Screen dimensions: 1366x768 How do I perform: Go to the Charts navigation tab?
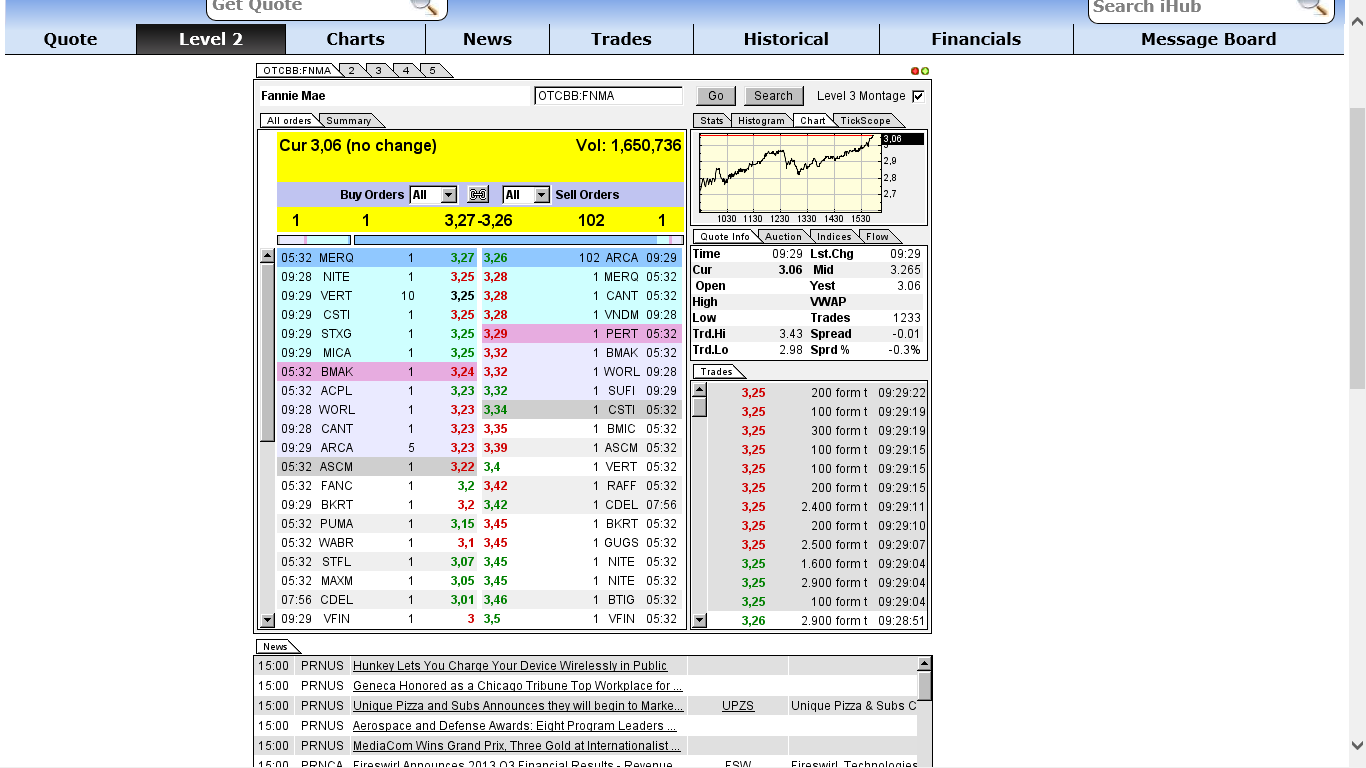355,39
